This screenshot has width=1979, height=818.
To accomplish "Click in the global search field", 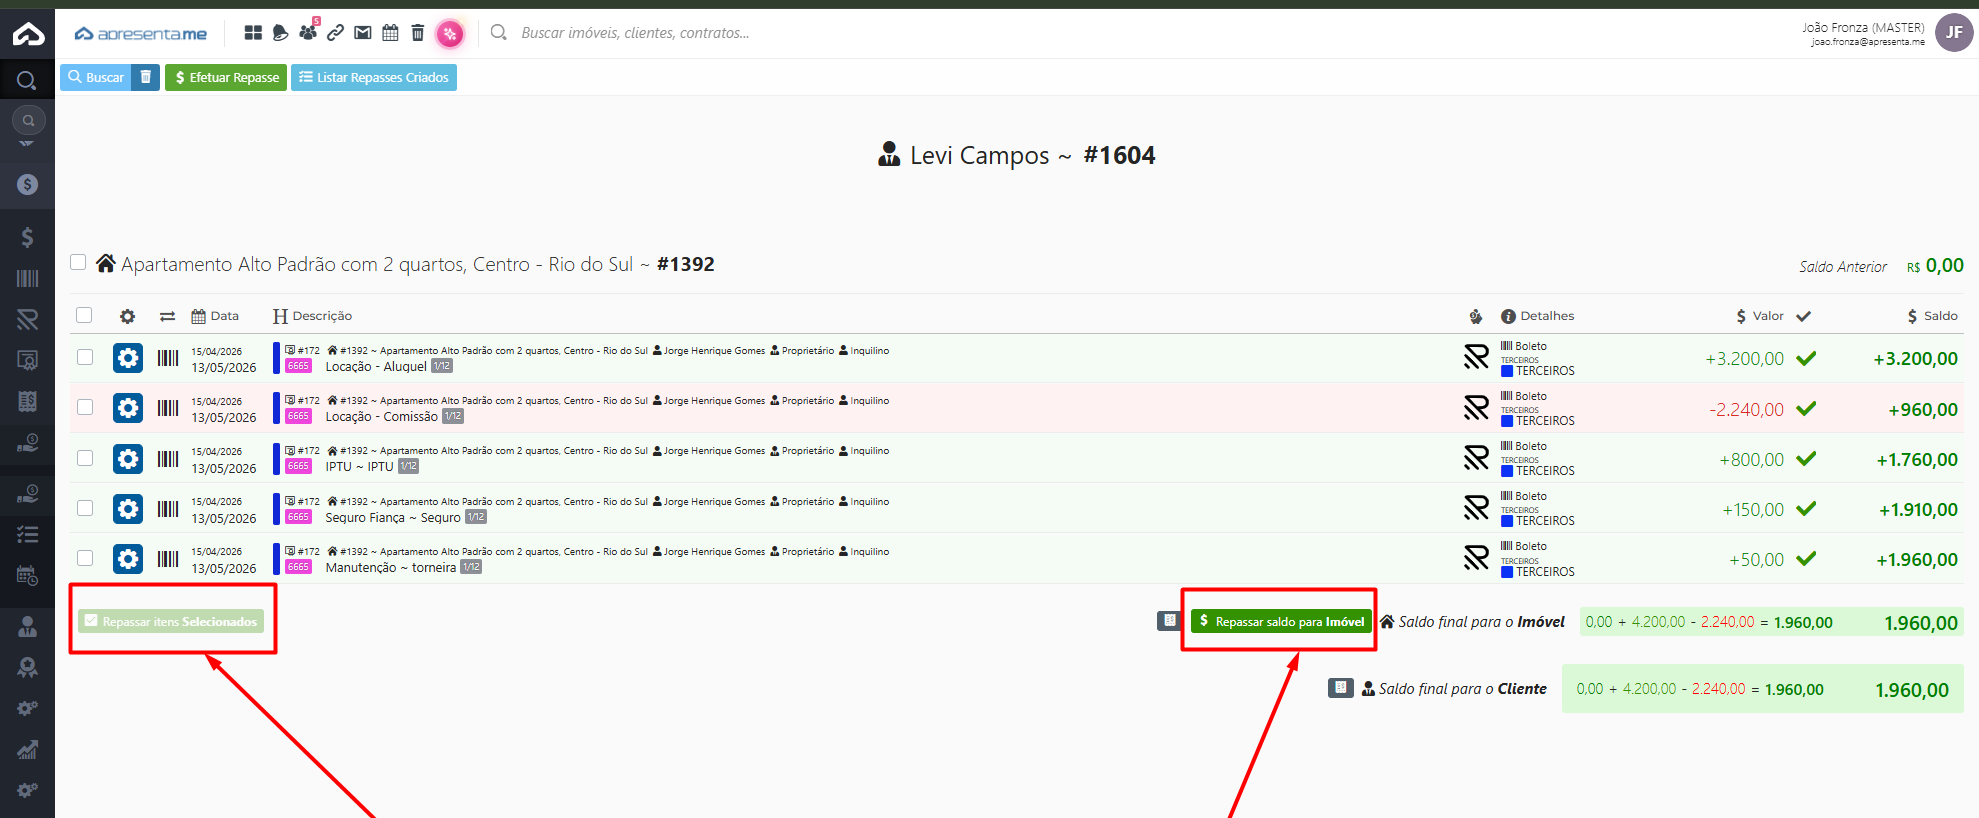I will coord(635,33).
